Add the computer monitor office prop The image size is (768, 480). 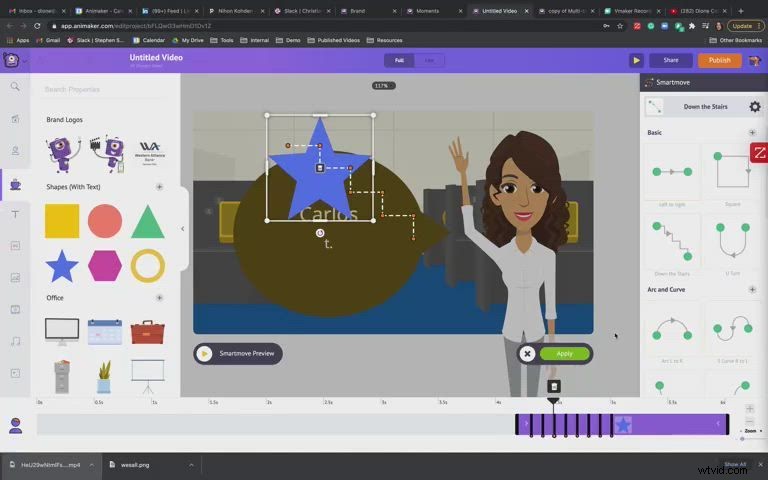[62, 332]
